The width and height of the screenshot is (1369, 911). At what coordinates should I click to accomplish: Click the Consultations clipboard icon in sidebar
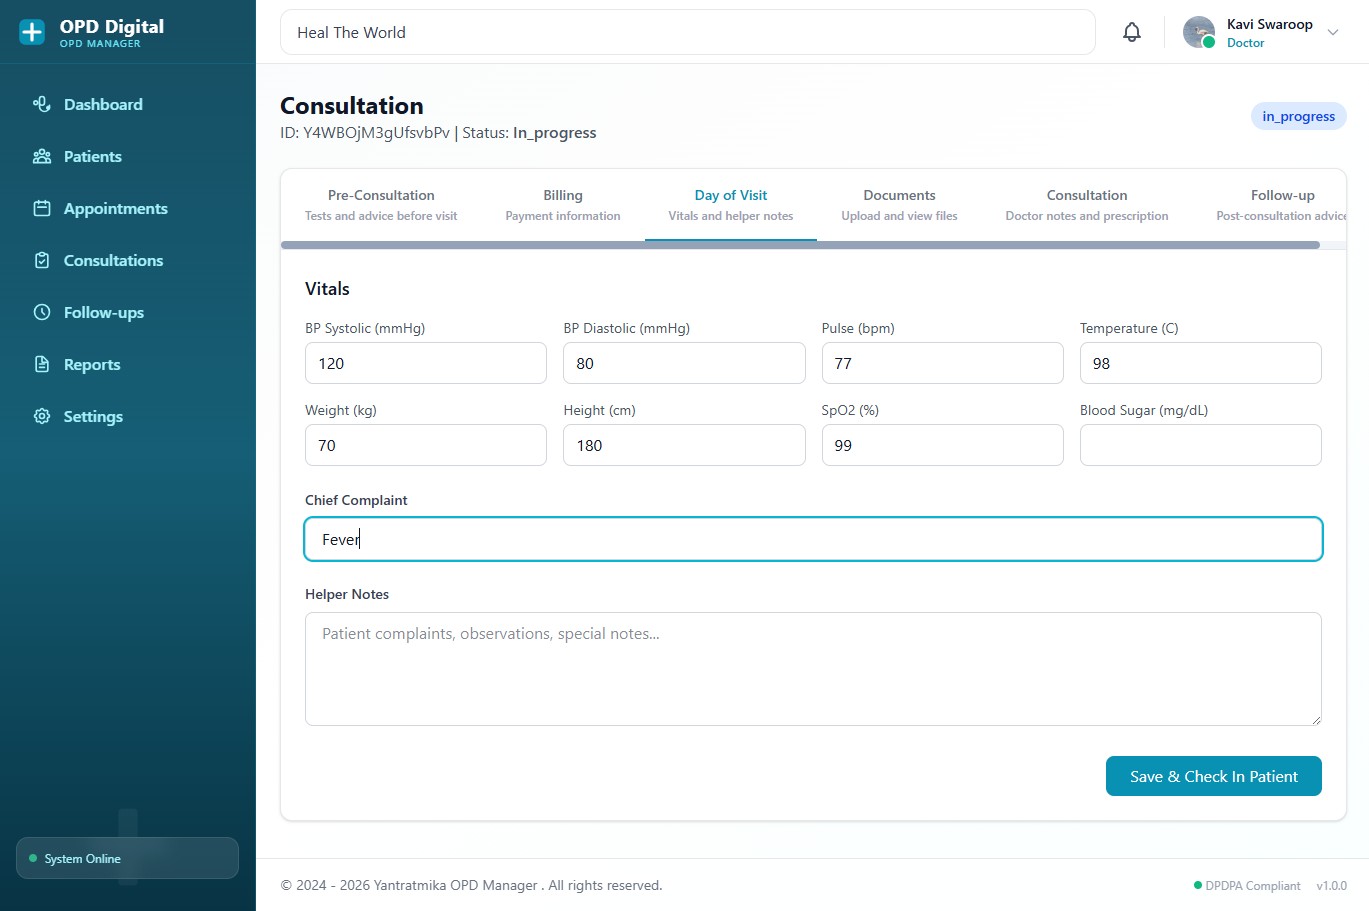point(41,260)
